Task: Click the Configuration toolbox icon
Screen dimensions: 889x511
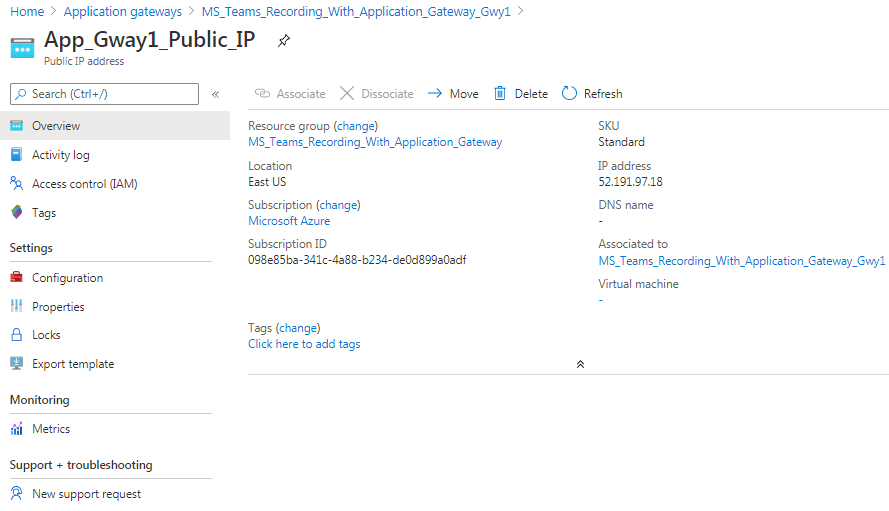Action: [16, 277]
